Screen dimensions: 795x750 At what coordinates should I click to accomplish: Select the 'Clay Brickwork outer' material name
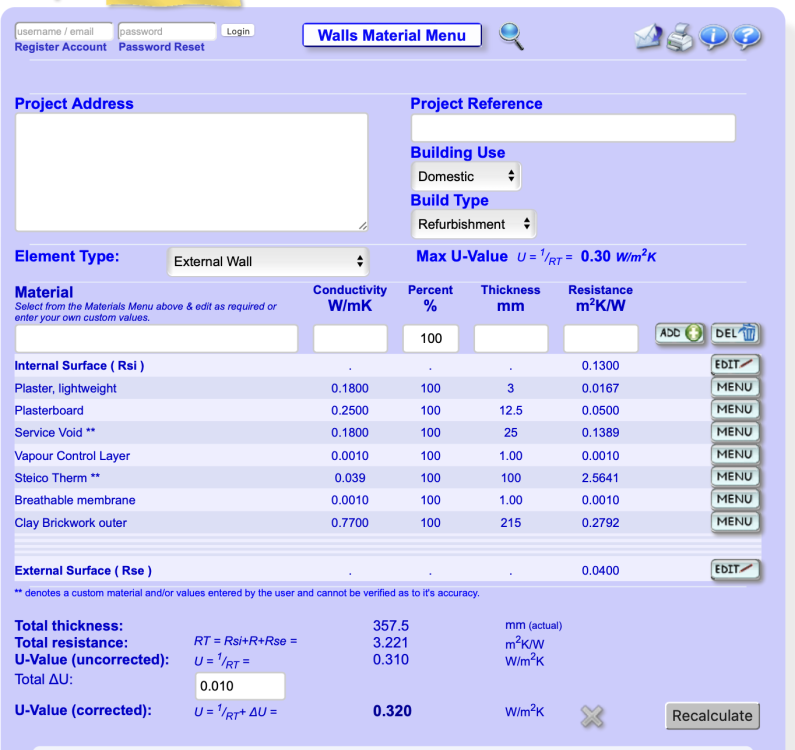(x=70, y=523)
